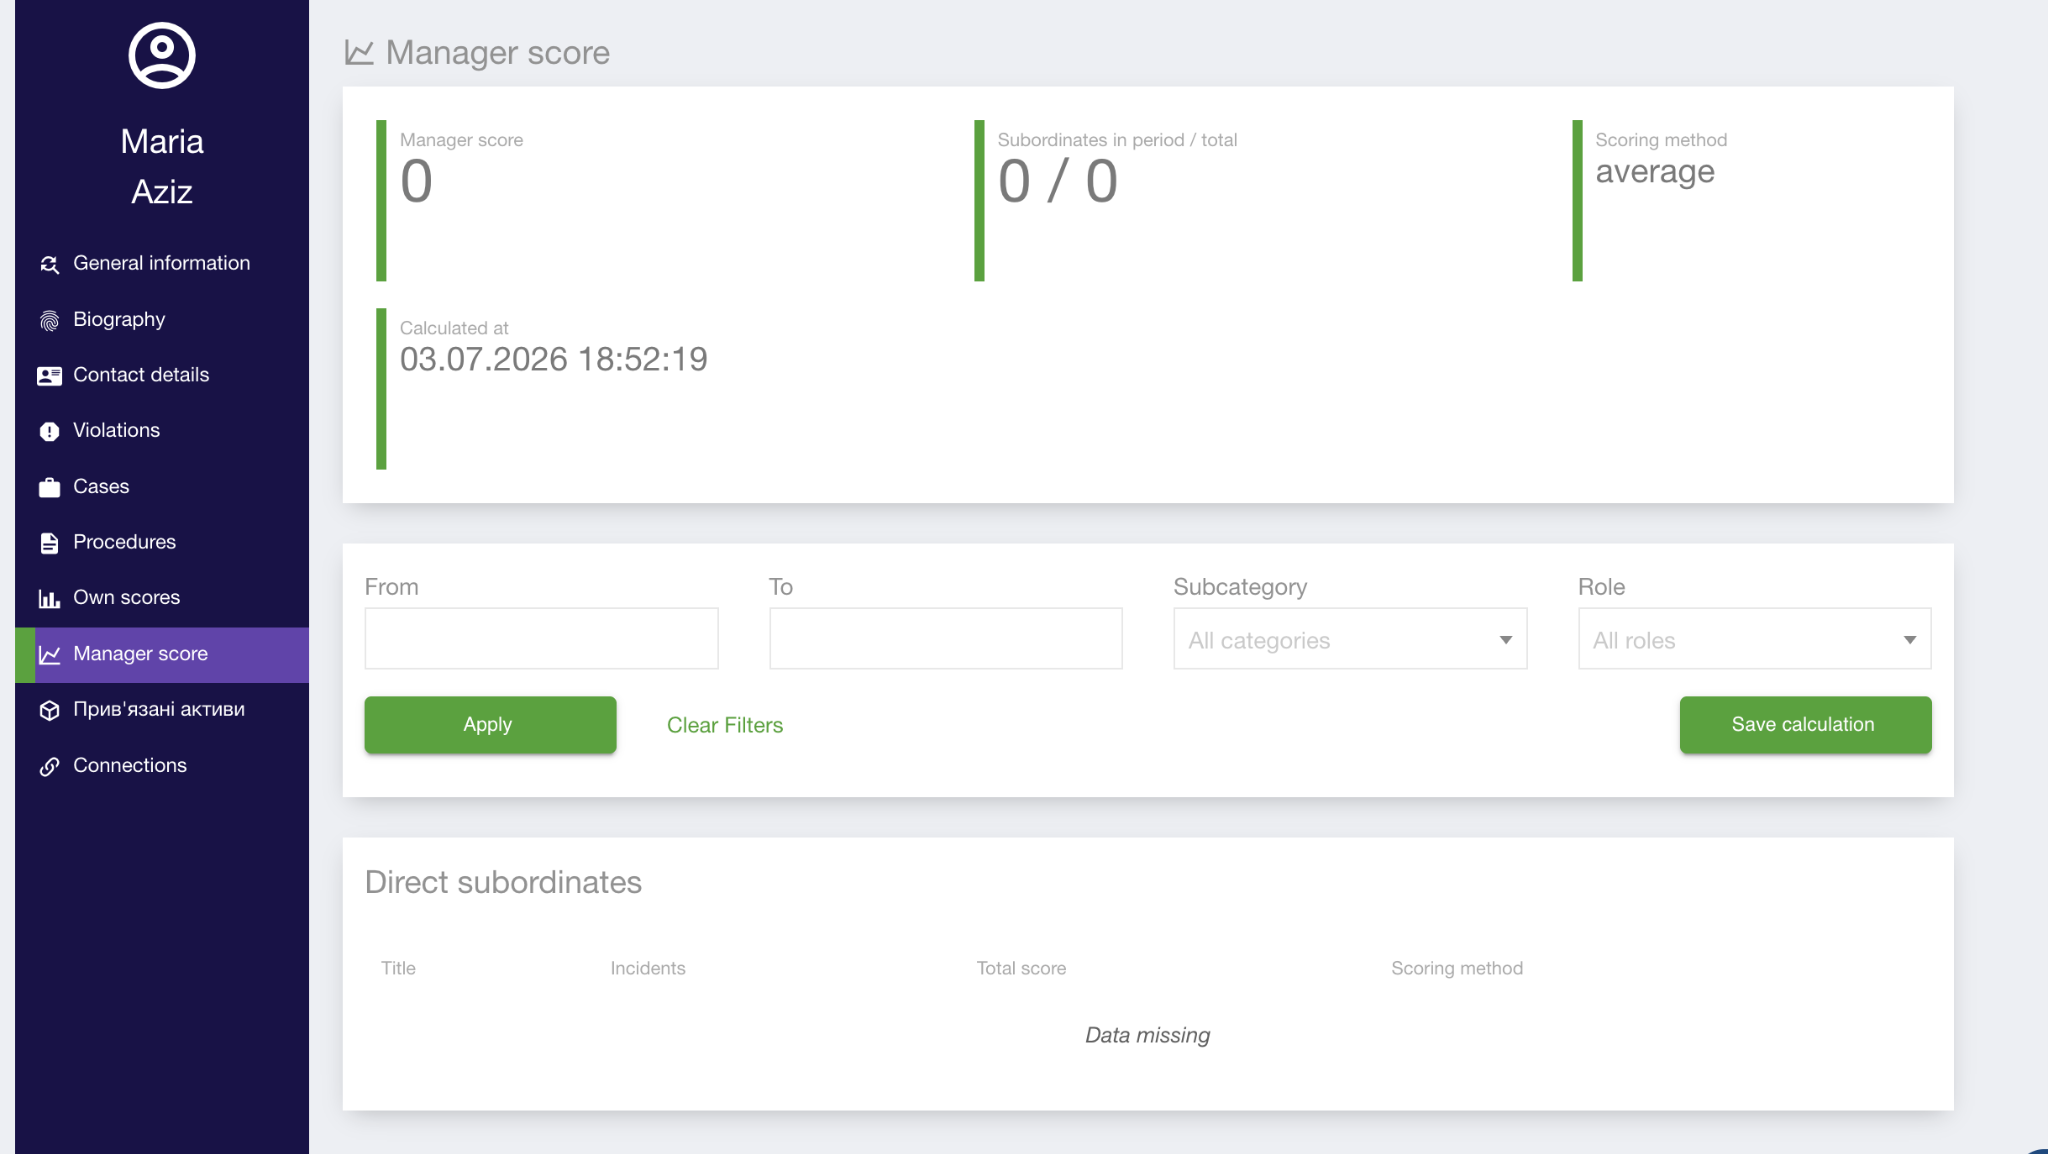Expand the Role All roles dropdown

(x=1754, y=639)
